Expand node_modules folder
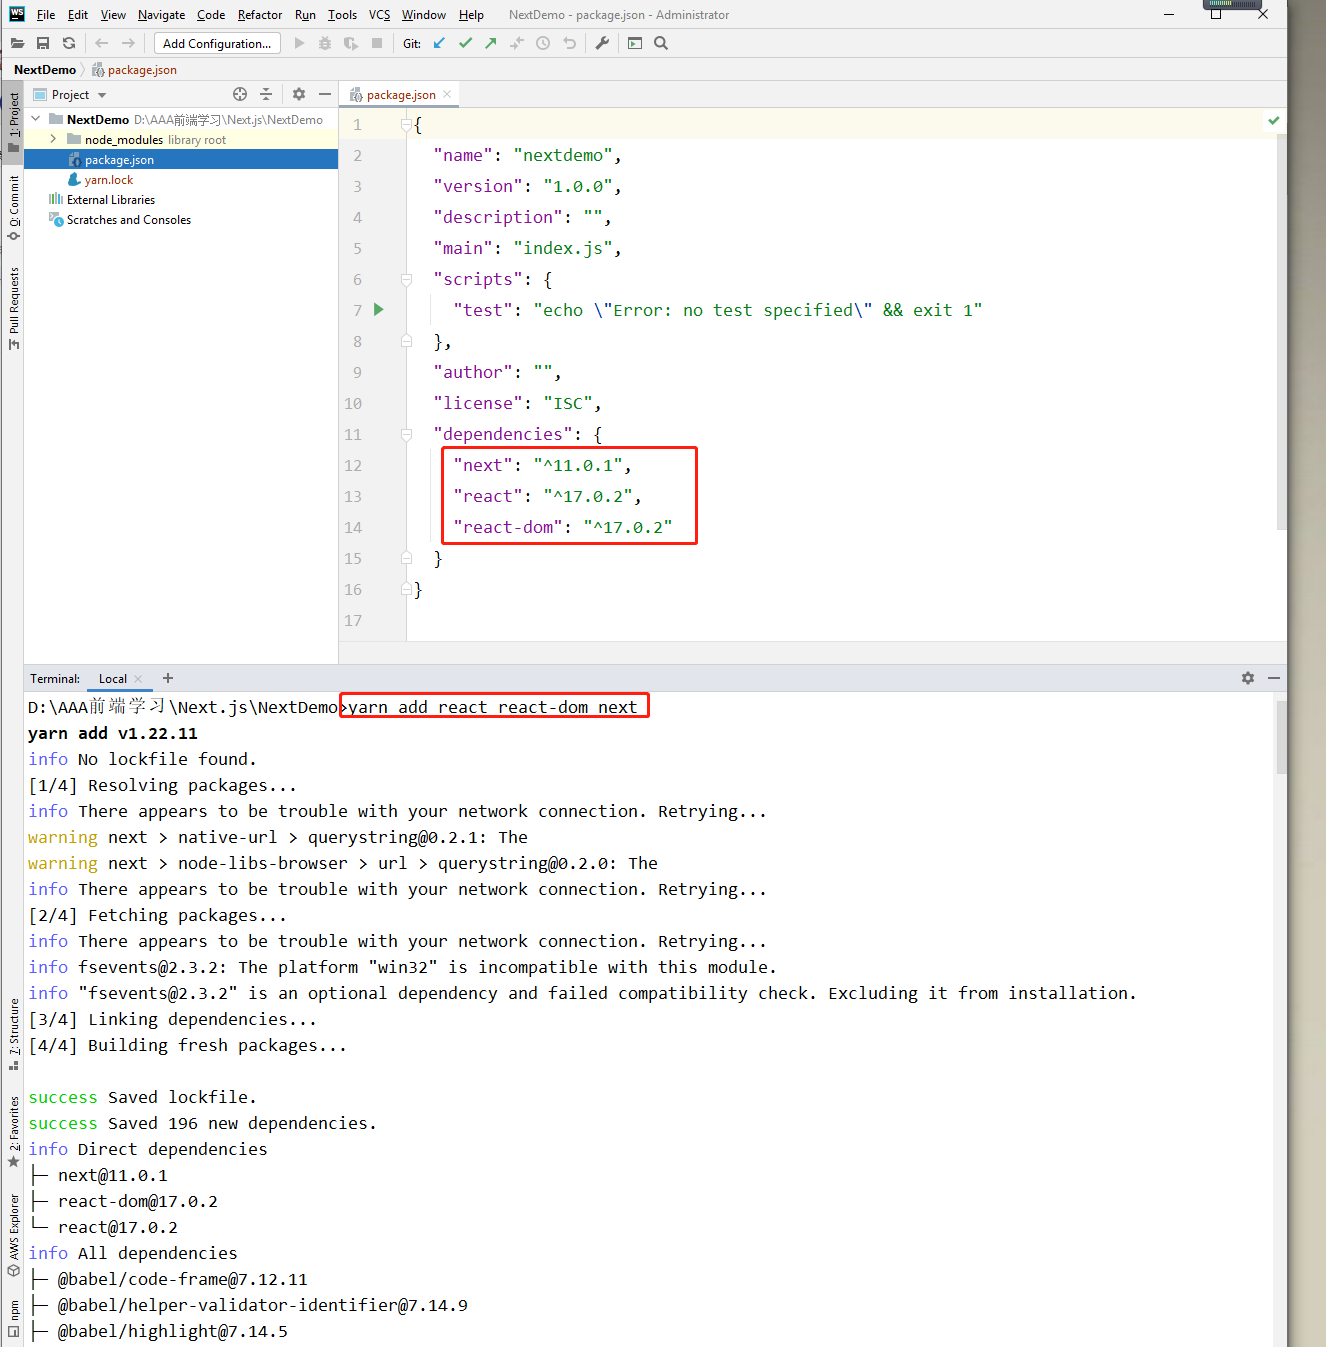 (x=53, y=139)
